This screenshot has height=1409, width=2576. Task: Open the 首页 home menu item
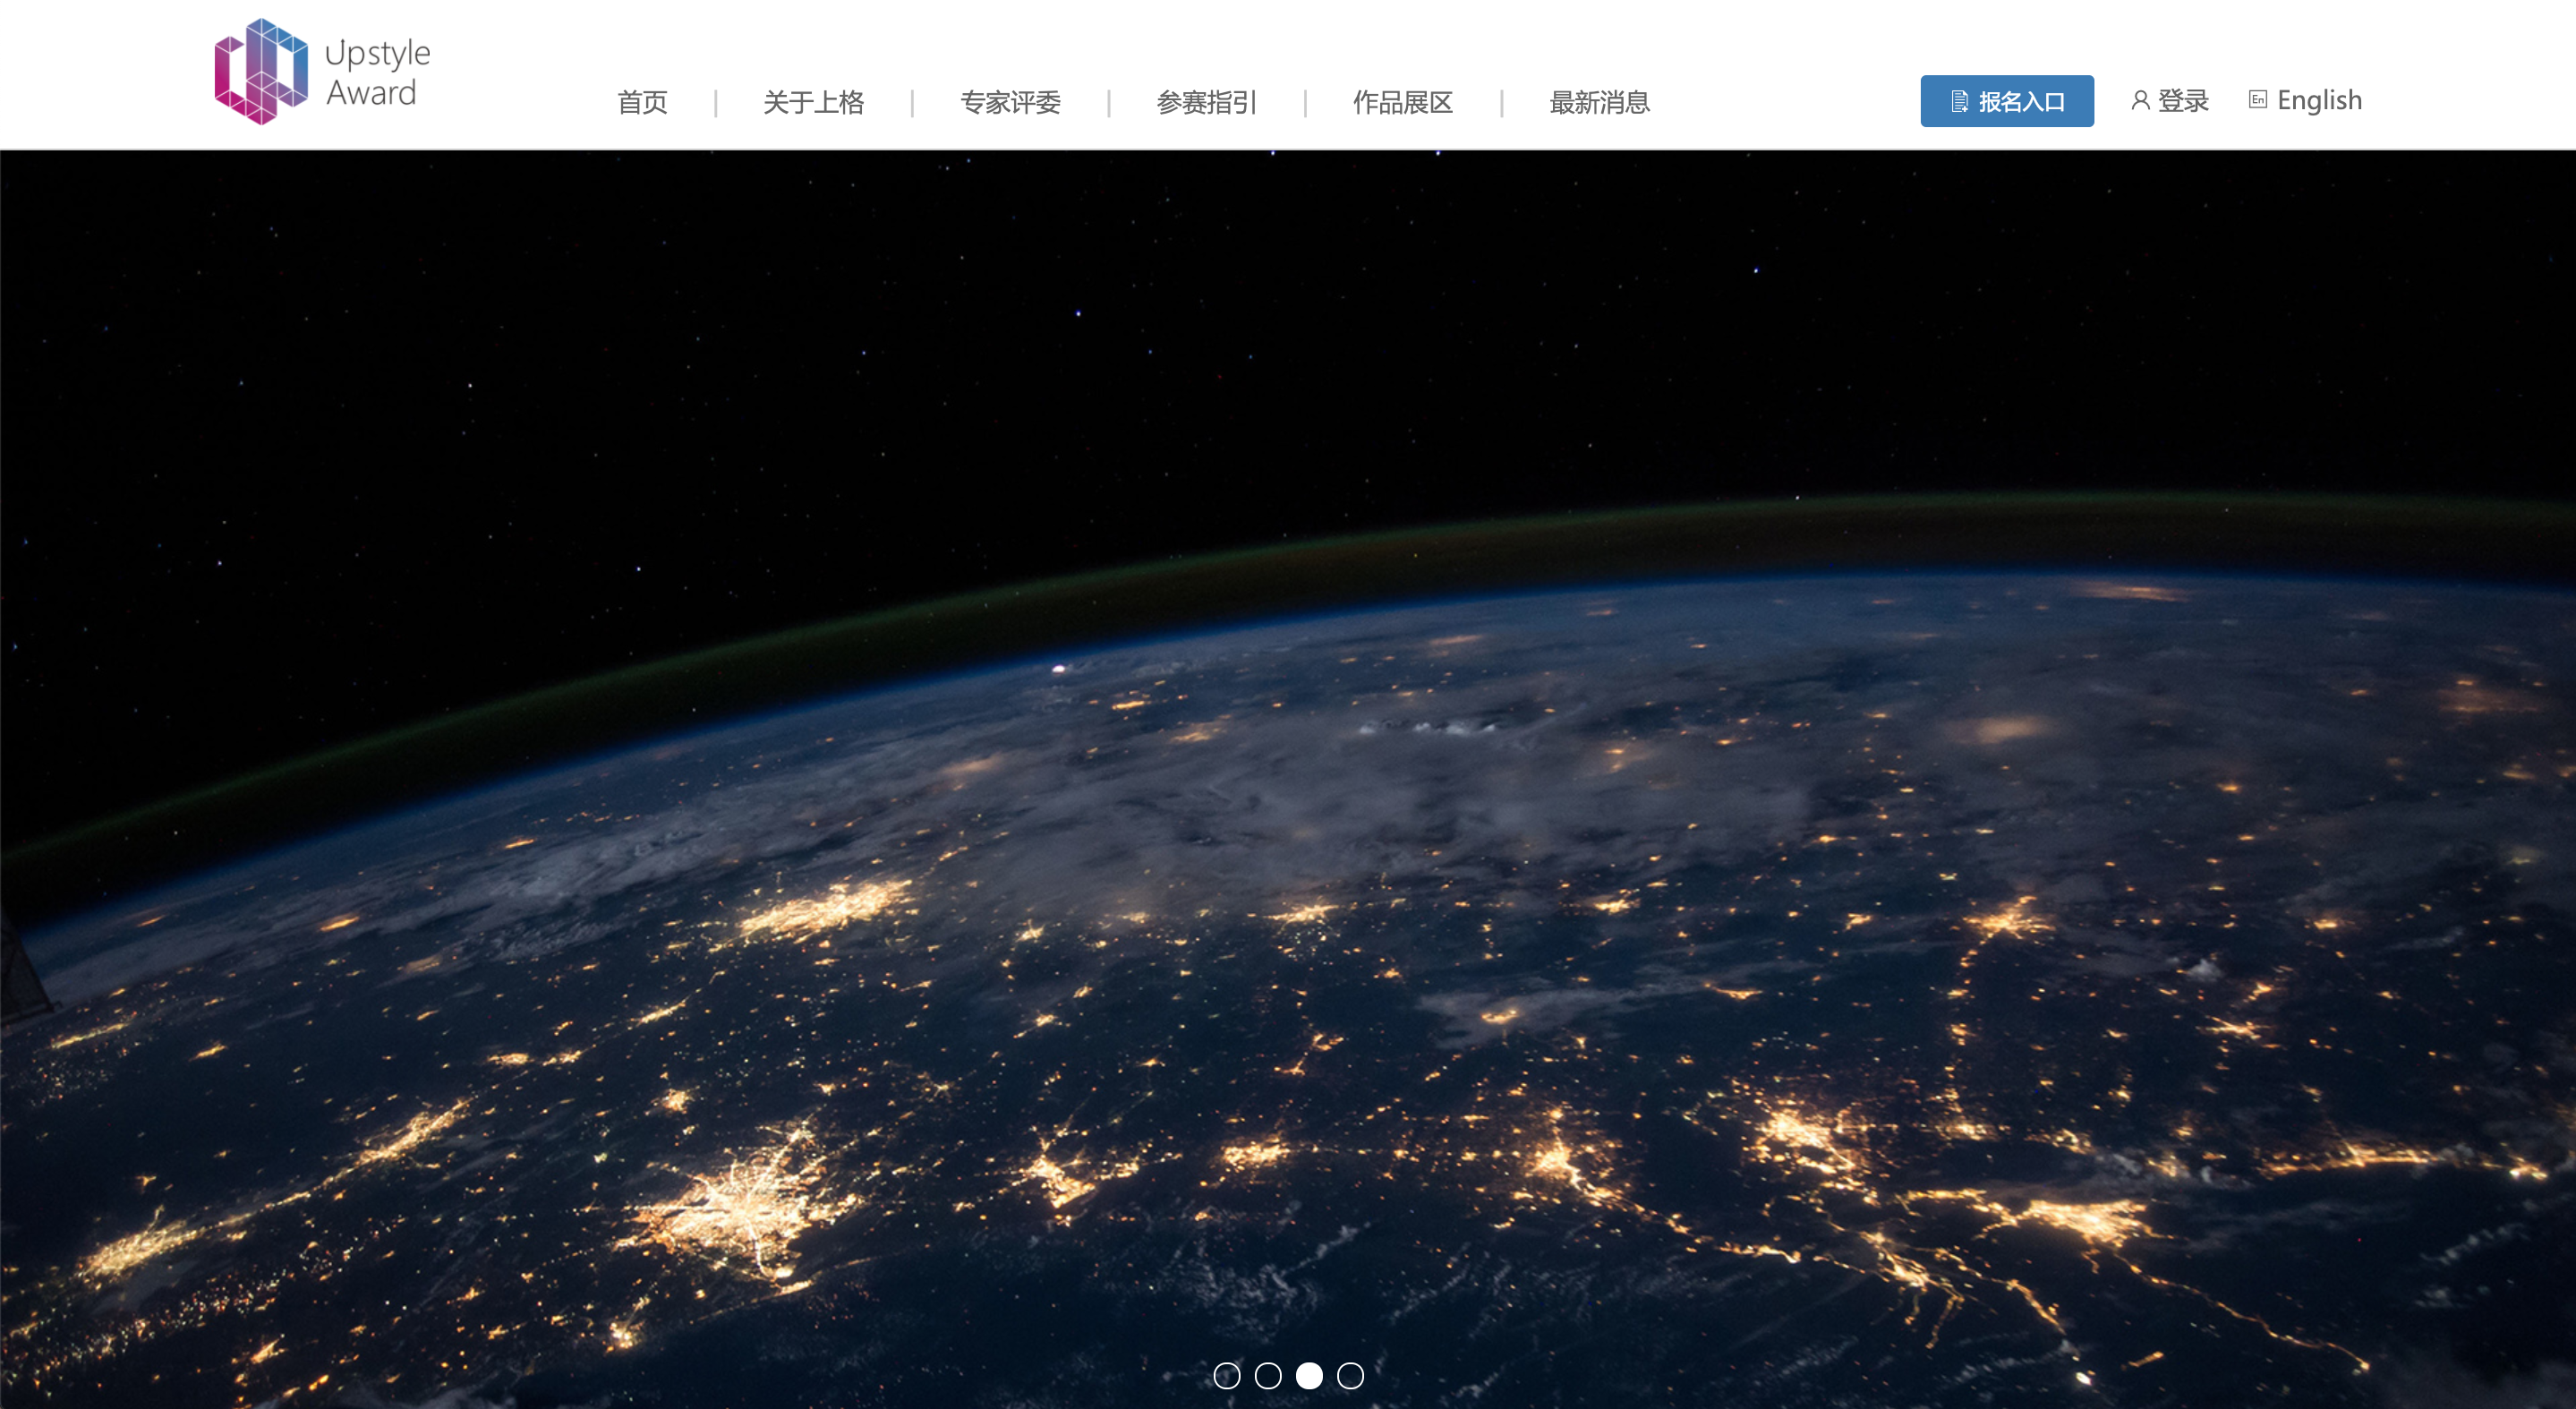tap(642, 102)
